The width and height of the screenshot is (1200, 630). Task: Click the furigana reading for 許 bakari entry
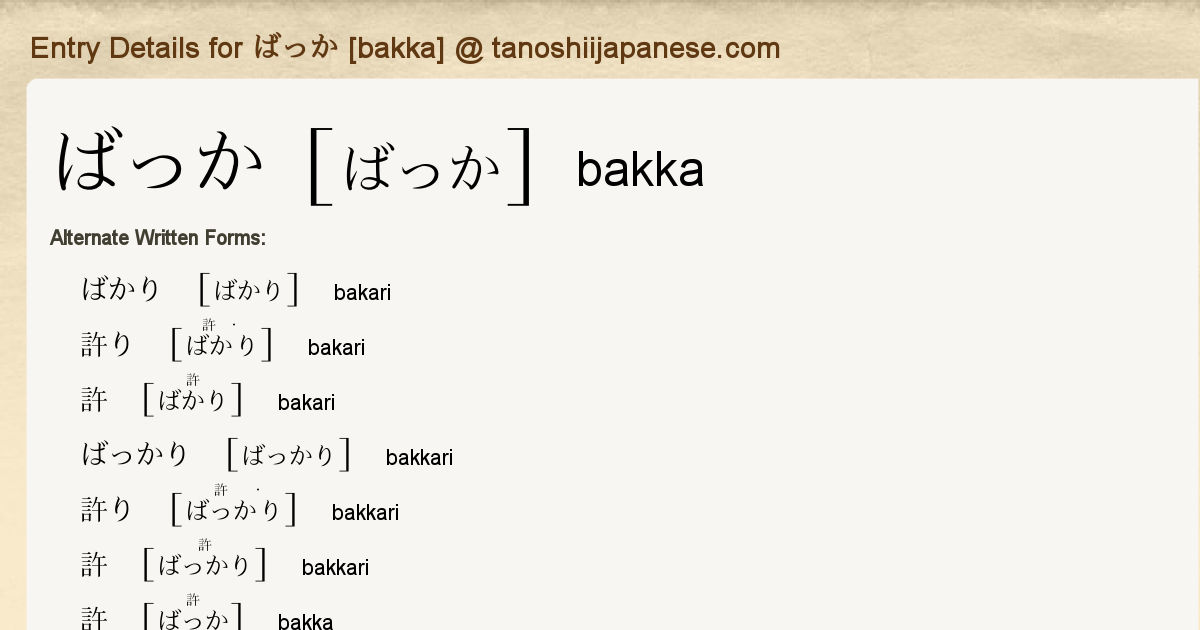(193, 400)
